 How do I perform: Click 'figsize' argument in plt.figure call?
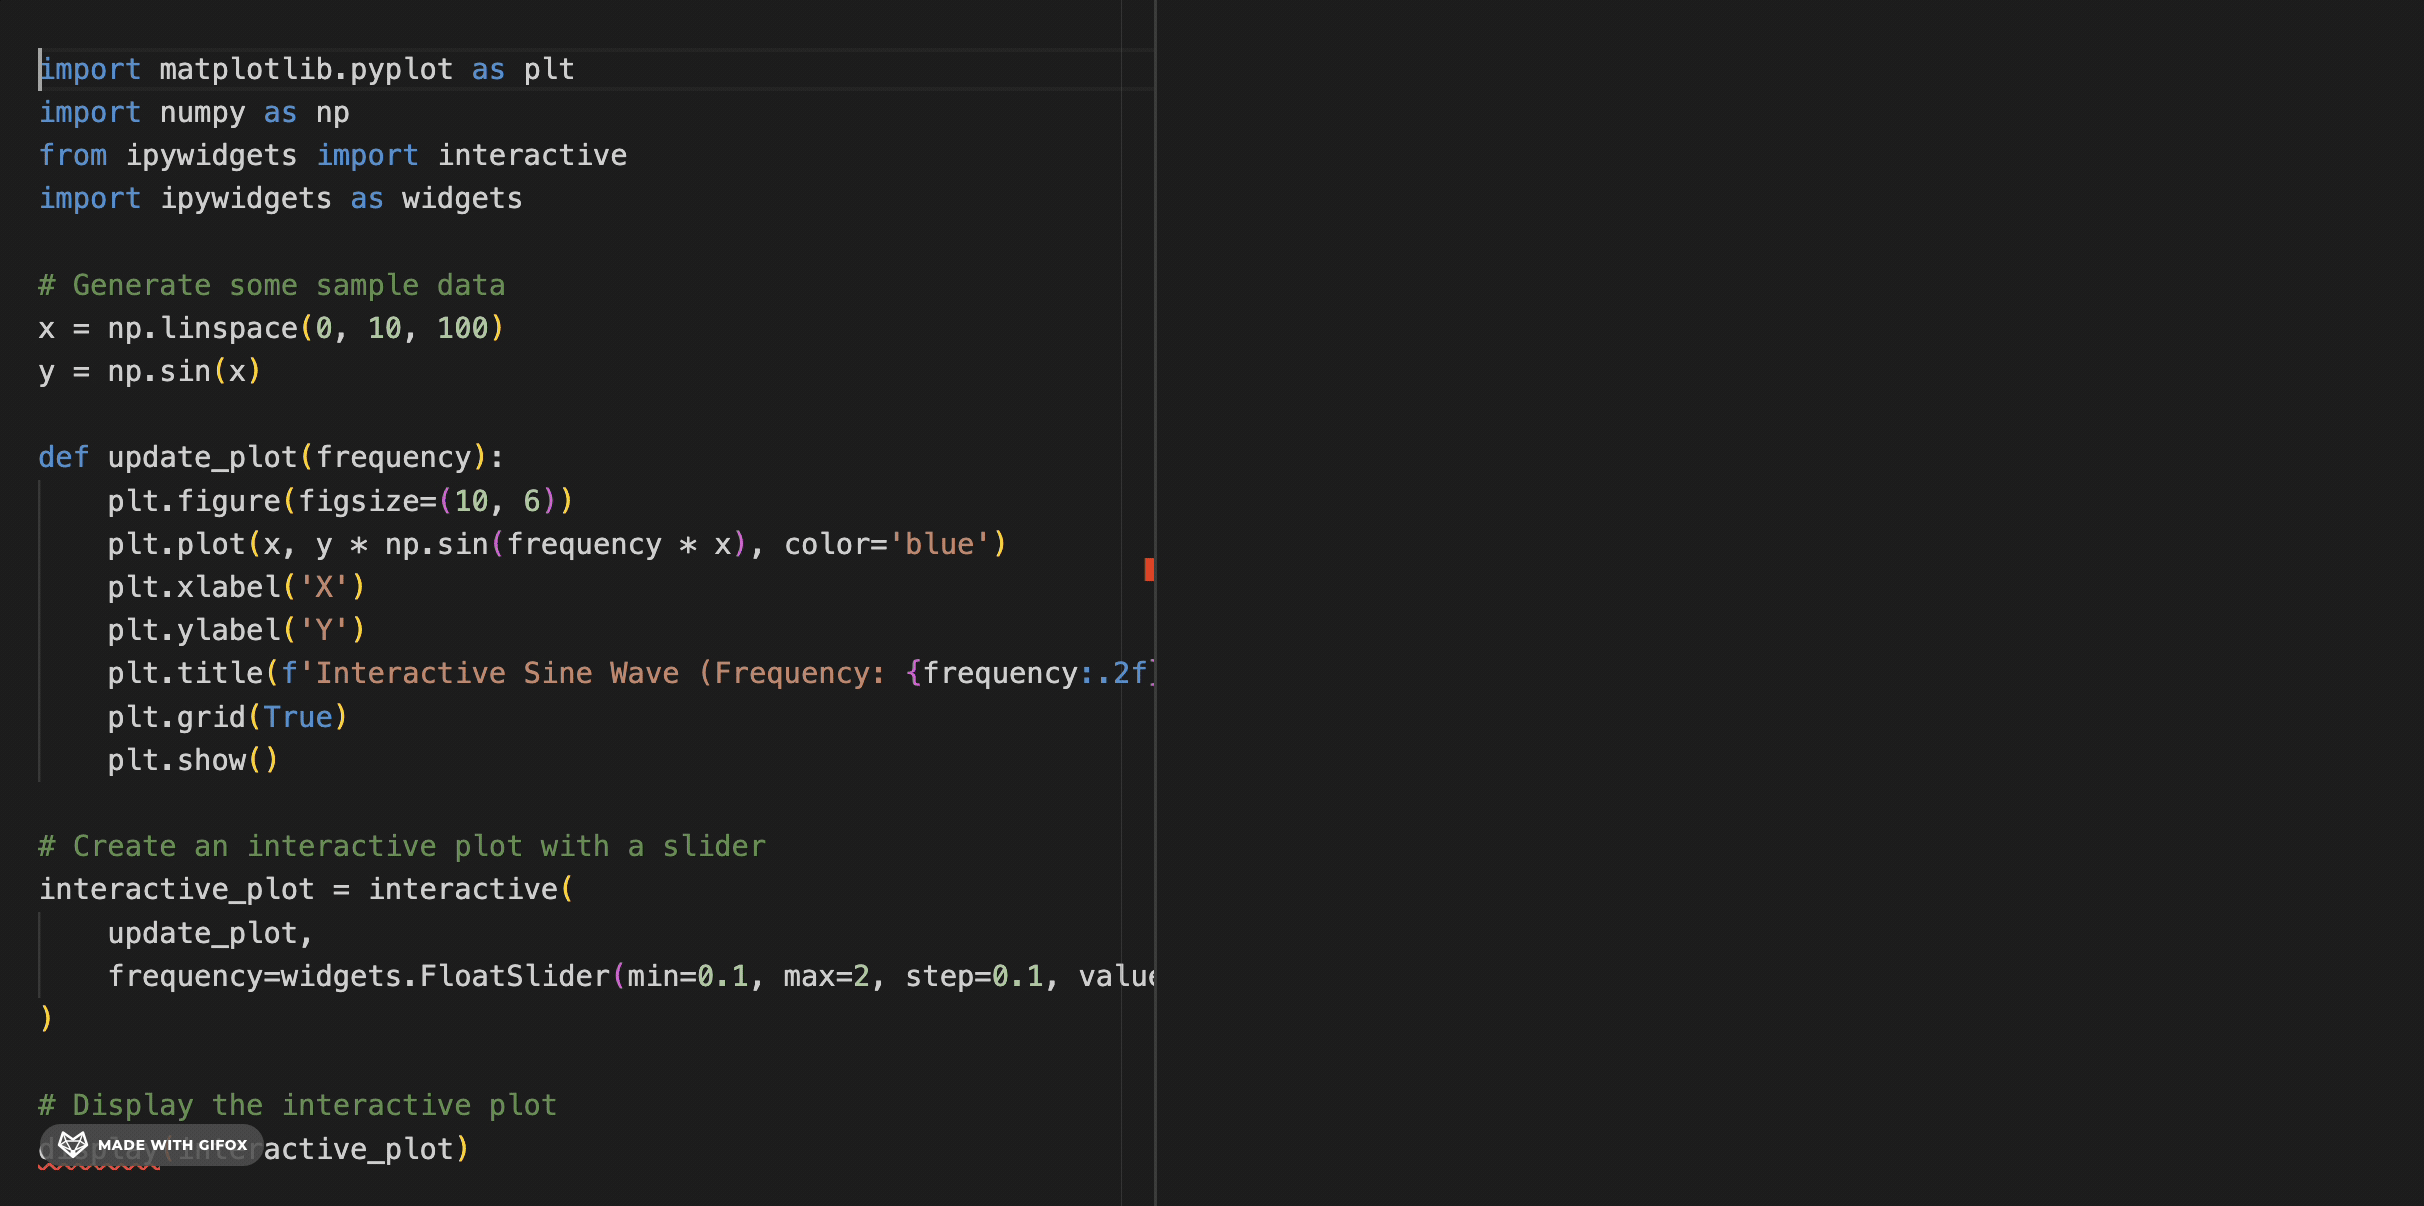click(x=358, y=501)
